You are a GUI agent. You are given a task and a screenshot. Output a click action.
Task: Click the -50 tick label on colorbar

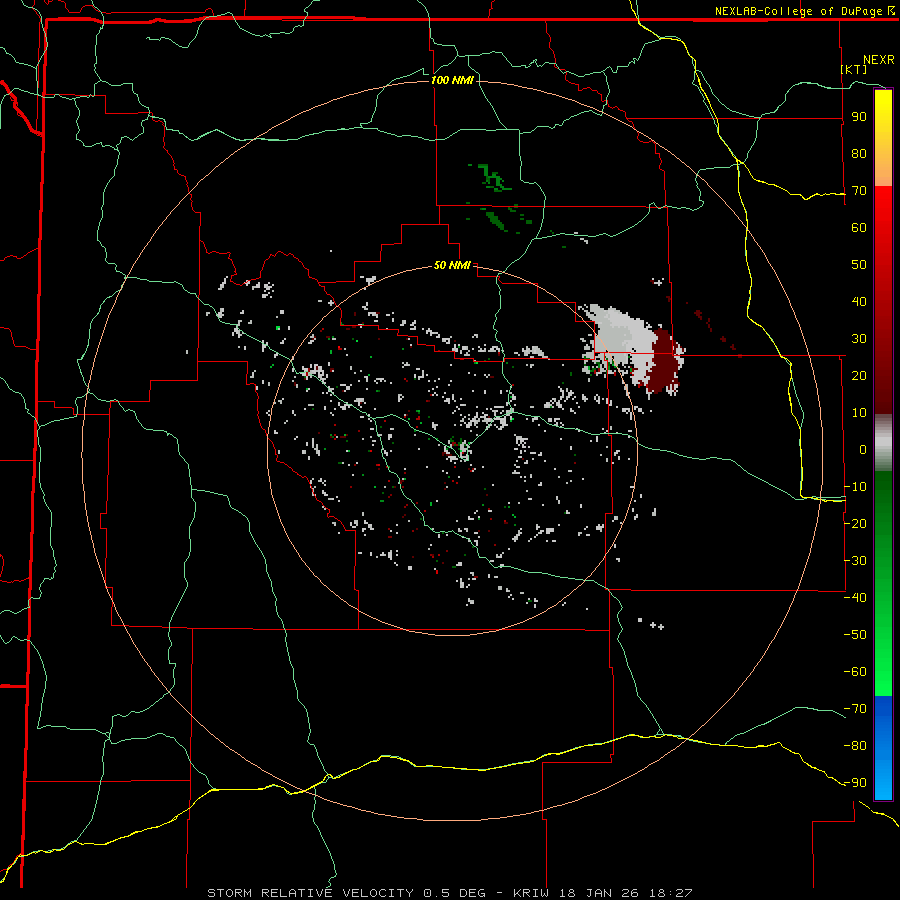(855, 635)
